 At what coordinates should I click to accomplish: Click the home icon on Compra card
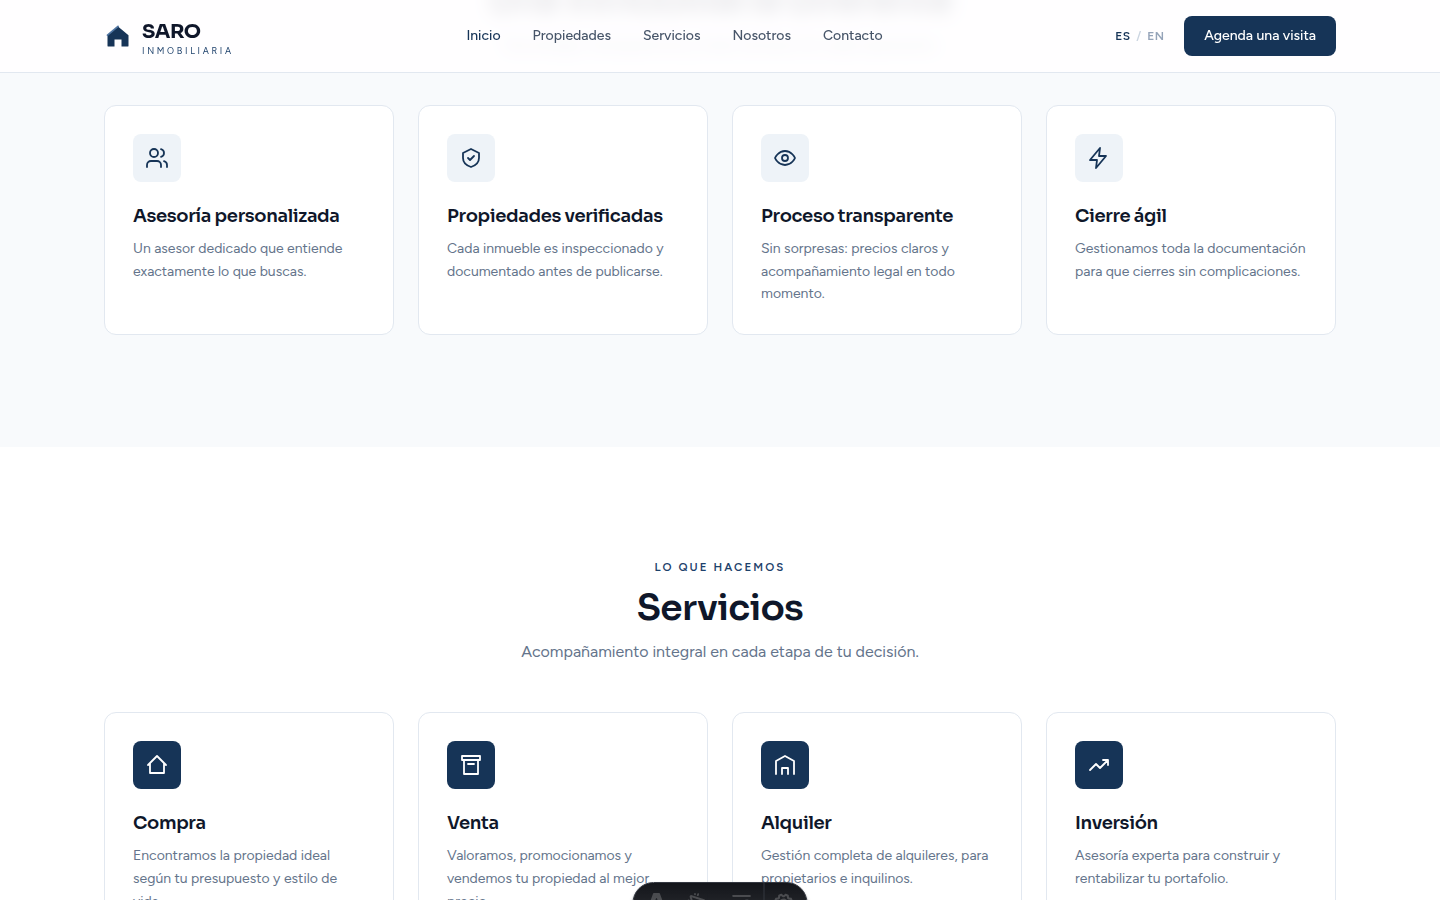click(157, 765)
